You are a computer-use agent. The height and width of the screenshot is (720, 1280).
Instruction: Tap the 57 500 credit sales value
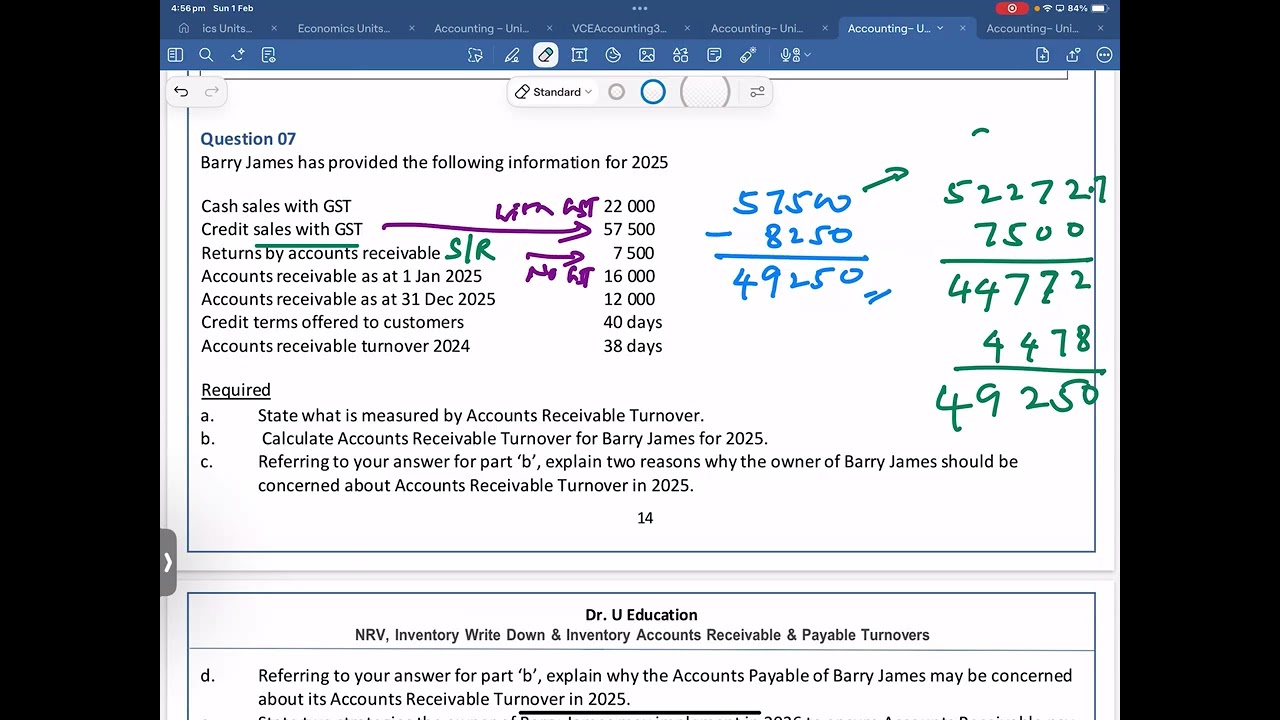point(629,229)
